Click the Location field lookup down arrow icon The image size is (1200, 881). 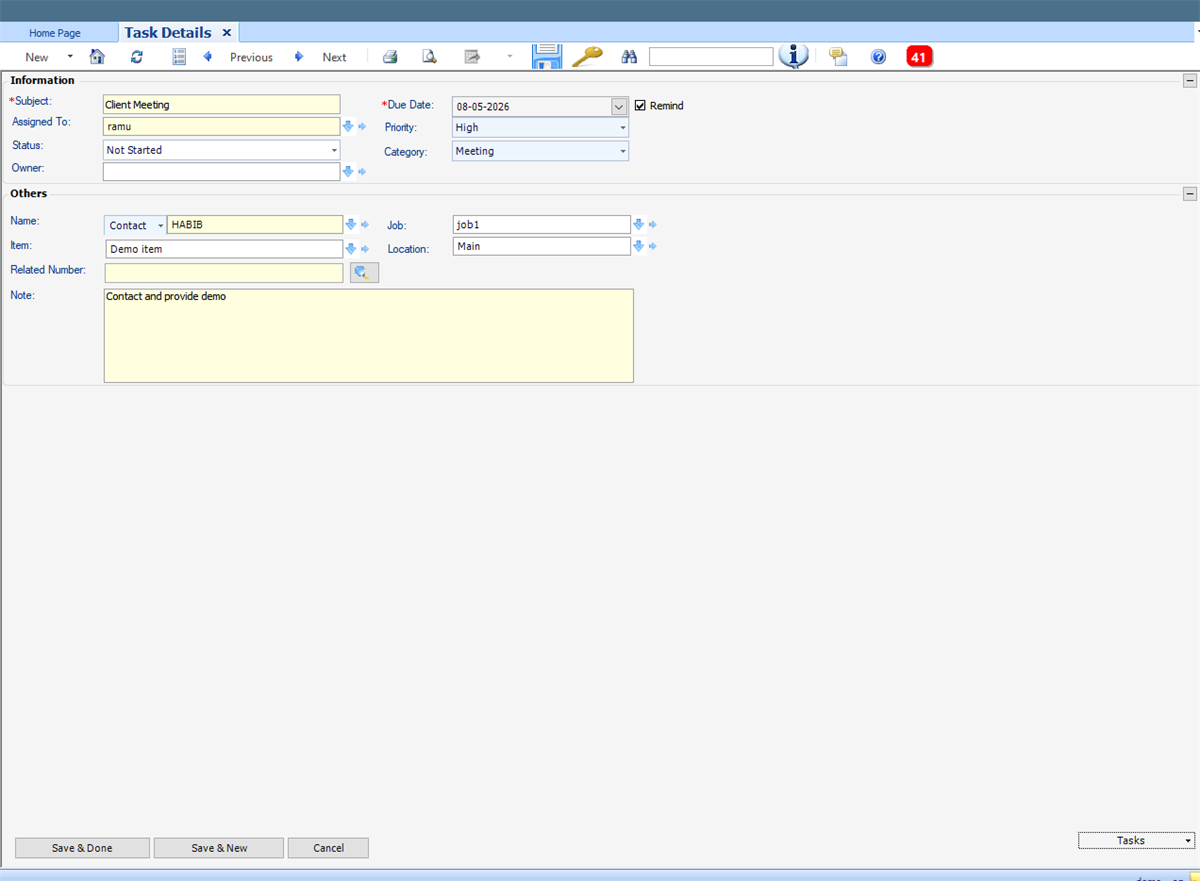pos(638,245)
